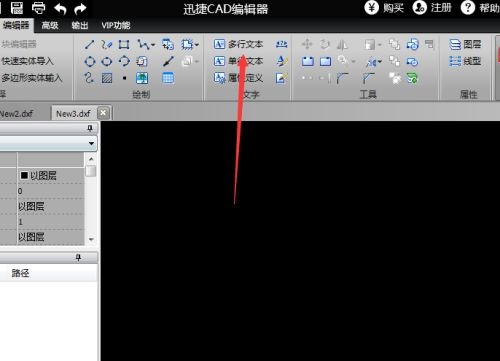Click the 购买 purchase button
500x361 pixels.
click(384, 7)
